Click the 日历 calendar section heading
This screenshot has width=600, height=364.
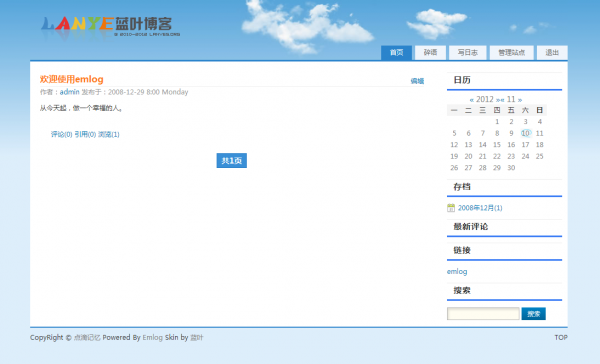462,80
